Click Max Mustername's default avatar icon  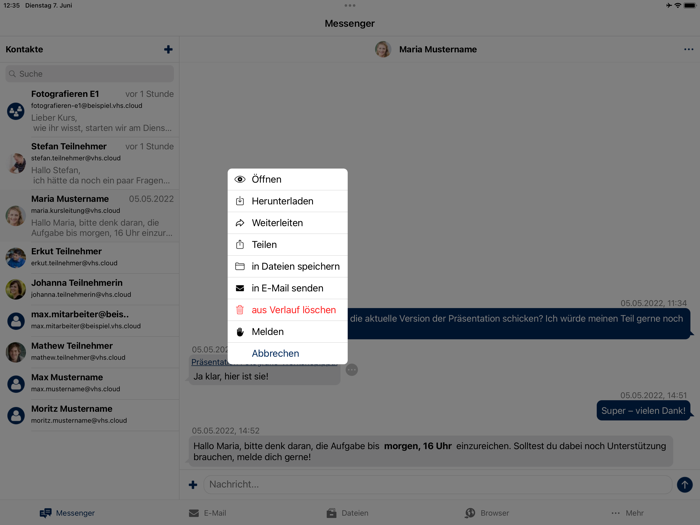[x=16, y=384]
